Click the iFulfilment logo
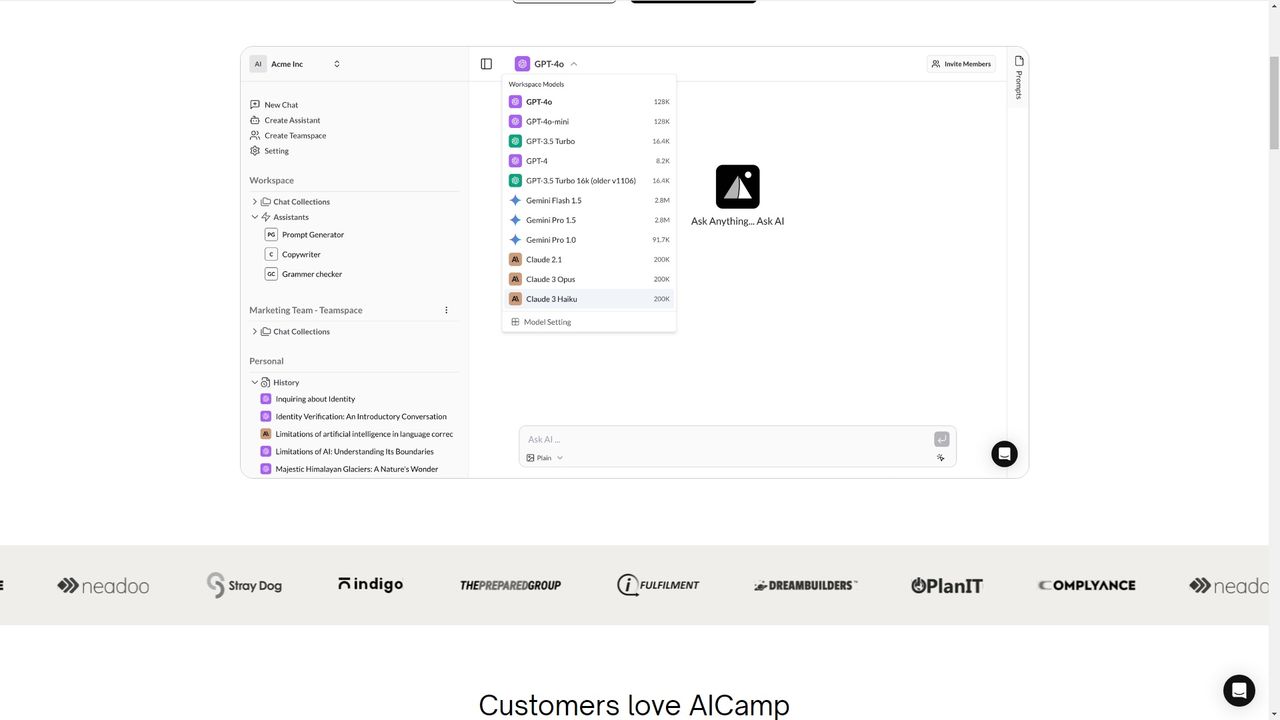Viewport: 1280px width, 720px height. tap(658, 585)
